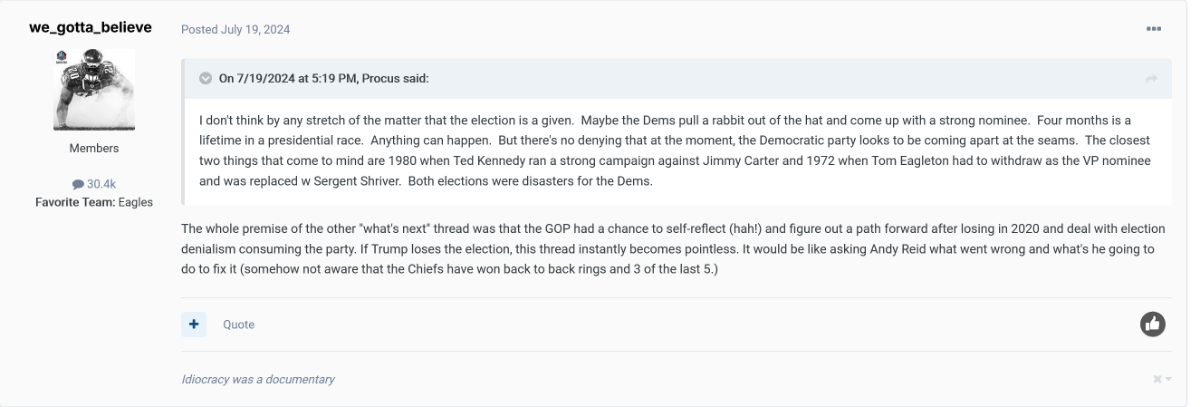The image size is (1200, 407).
Task: Click the Quote reply link
Action: pos(238,324)
